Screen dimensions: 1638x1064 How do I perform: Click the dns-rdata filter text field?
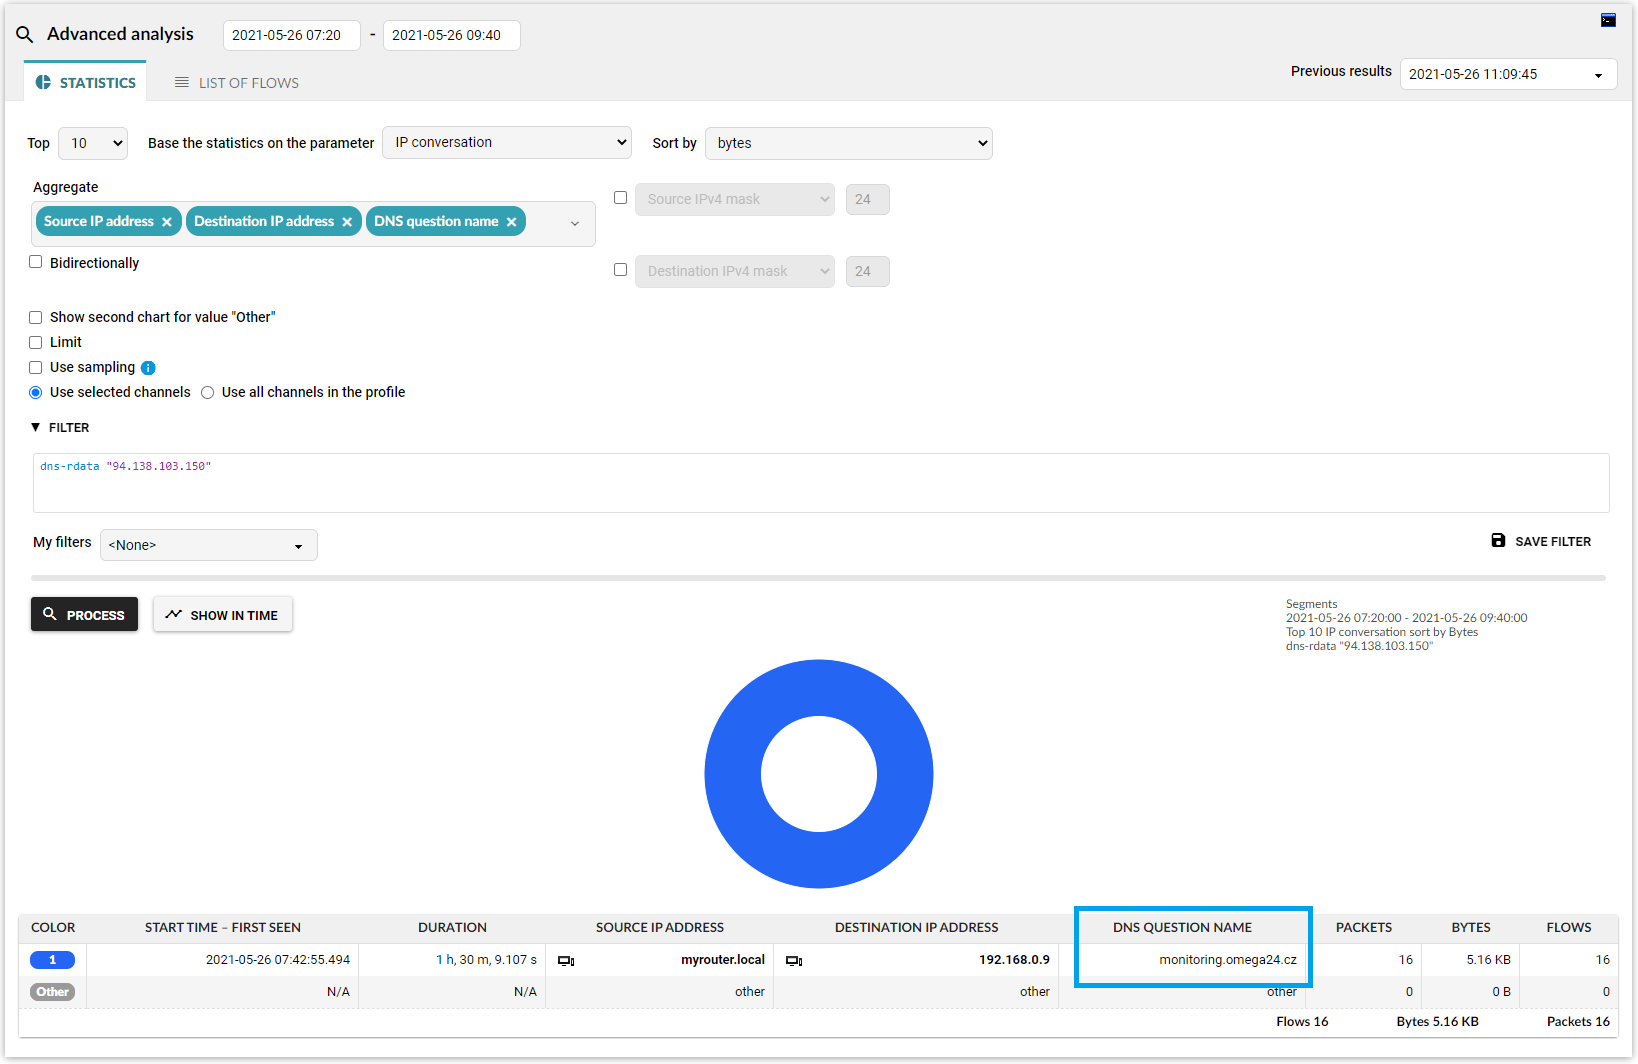click(820, 483)
